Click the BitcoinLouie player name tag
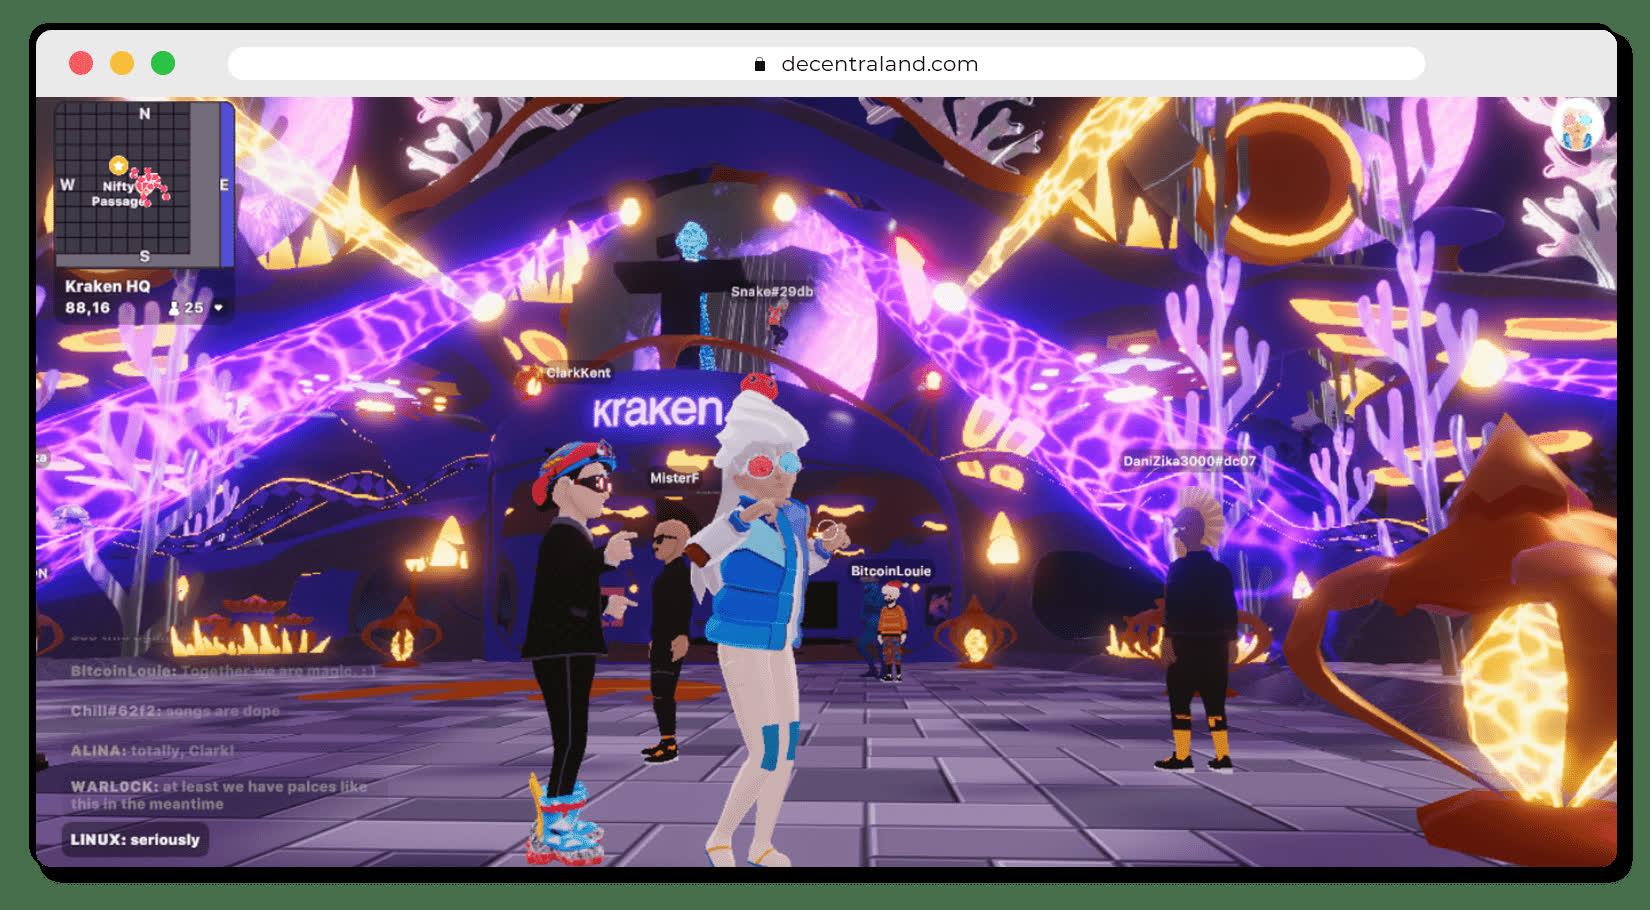 pos(890,571)
